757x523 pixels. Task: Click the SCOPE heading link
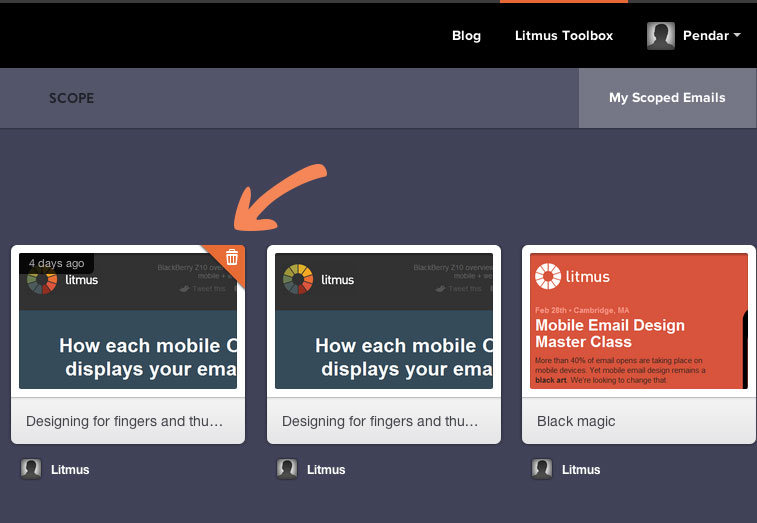[71, 98]
